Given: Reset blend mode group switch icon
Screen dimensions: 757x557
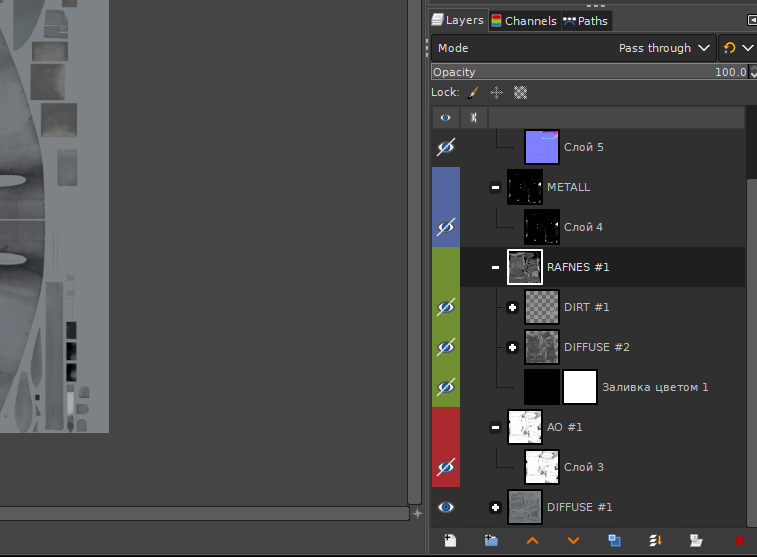Looking at the screenshot, I should tap(729, 48).
